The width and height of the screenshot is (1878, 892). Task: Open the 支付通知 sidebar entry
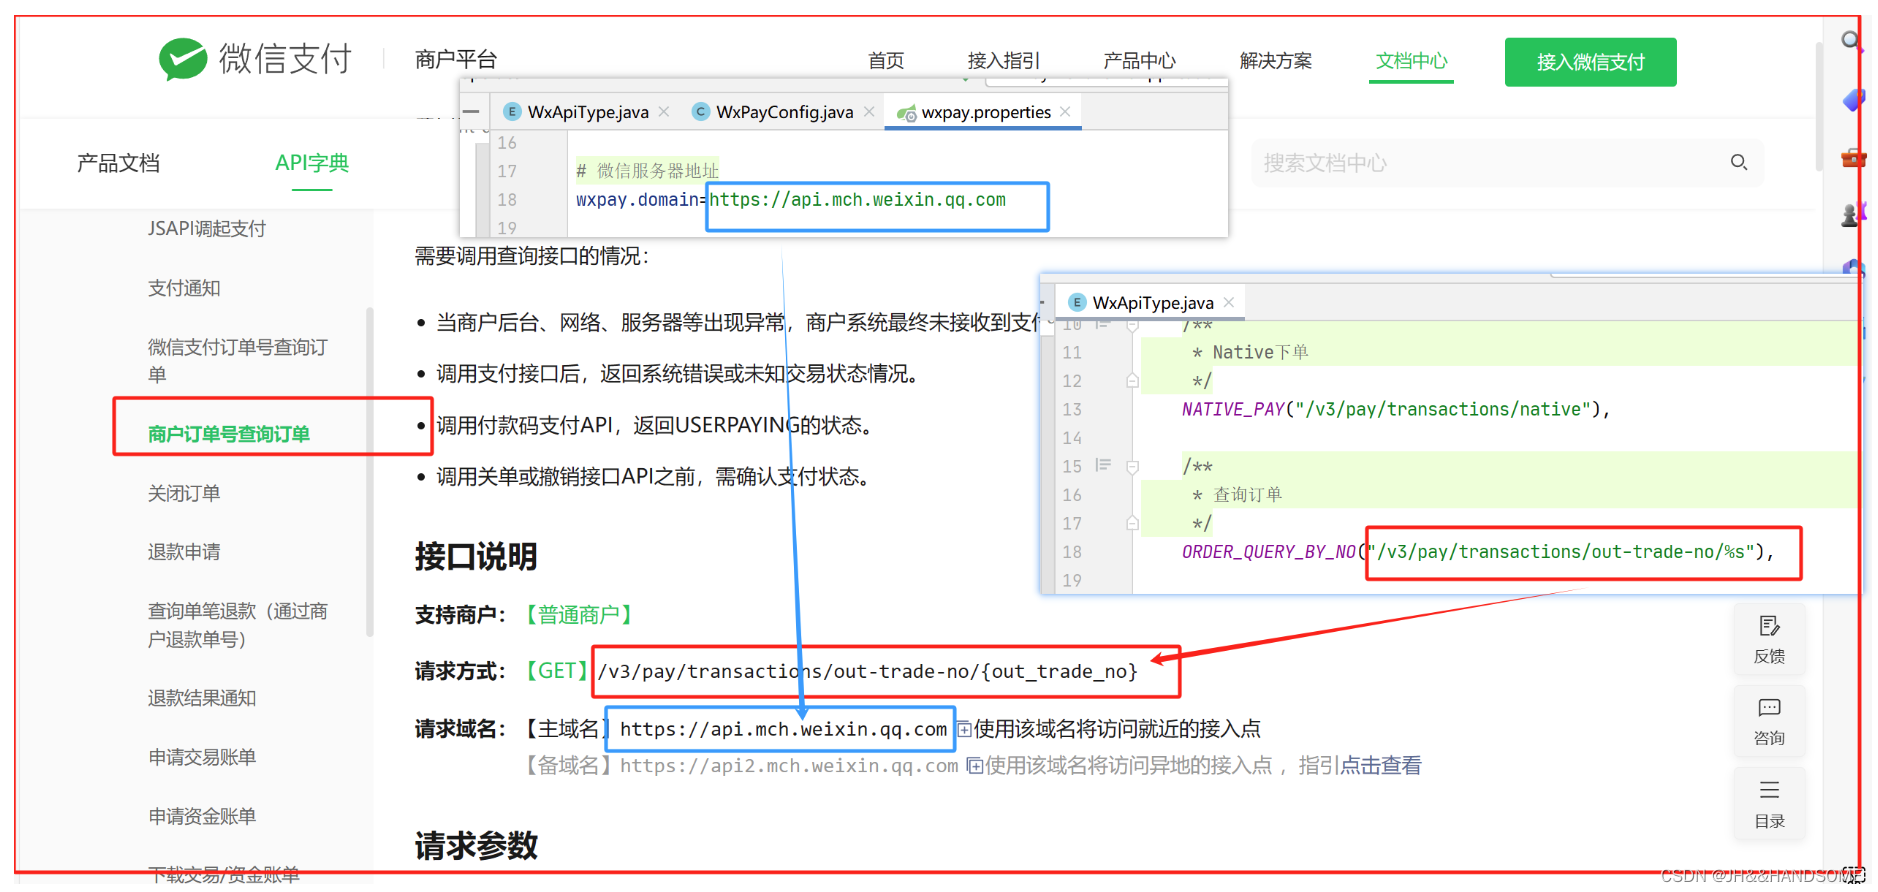[184, 288]
